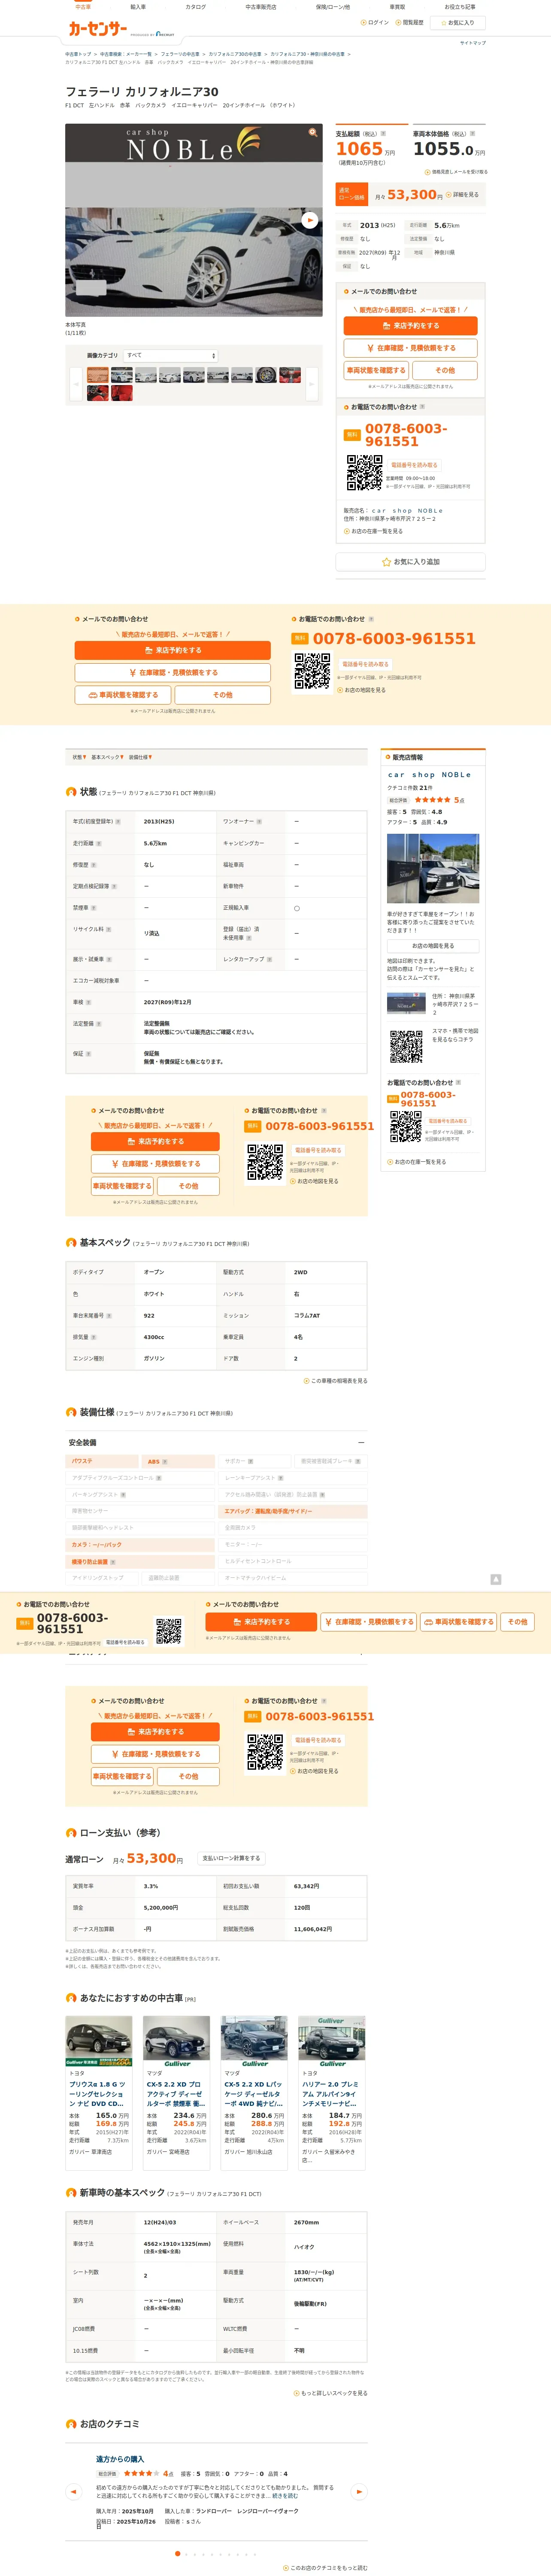Open お役立ち記事 in the top navigation
Image resolution: width=551 pixels, height=2576 pixels.
coord(459,7)
